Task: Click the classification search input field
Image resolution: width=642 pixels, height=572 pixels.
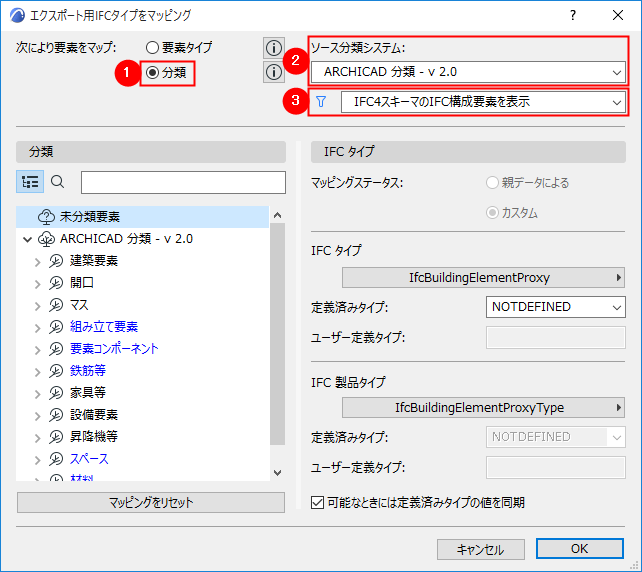Action: [183, 182]
